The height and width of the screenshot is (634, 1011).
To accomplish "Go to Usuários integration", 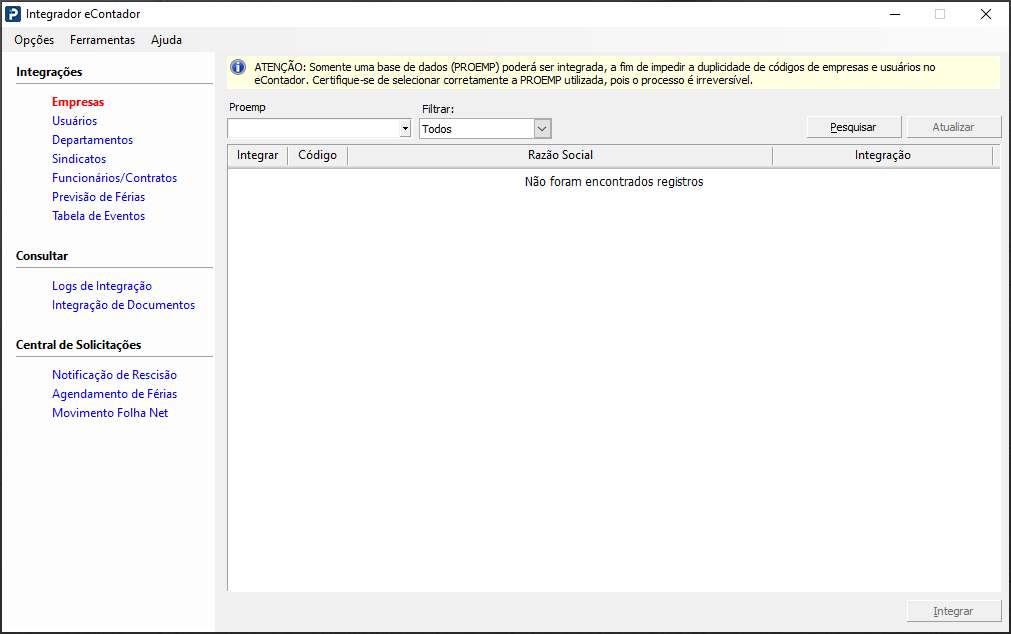I will click(x=75, y=121).
